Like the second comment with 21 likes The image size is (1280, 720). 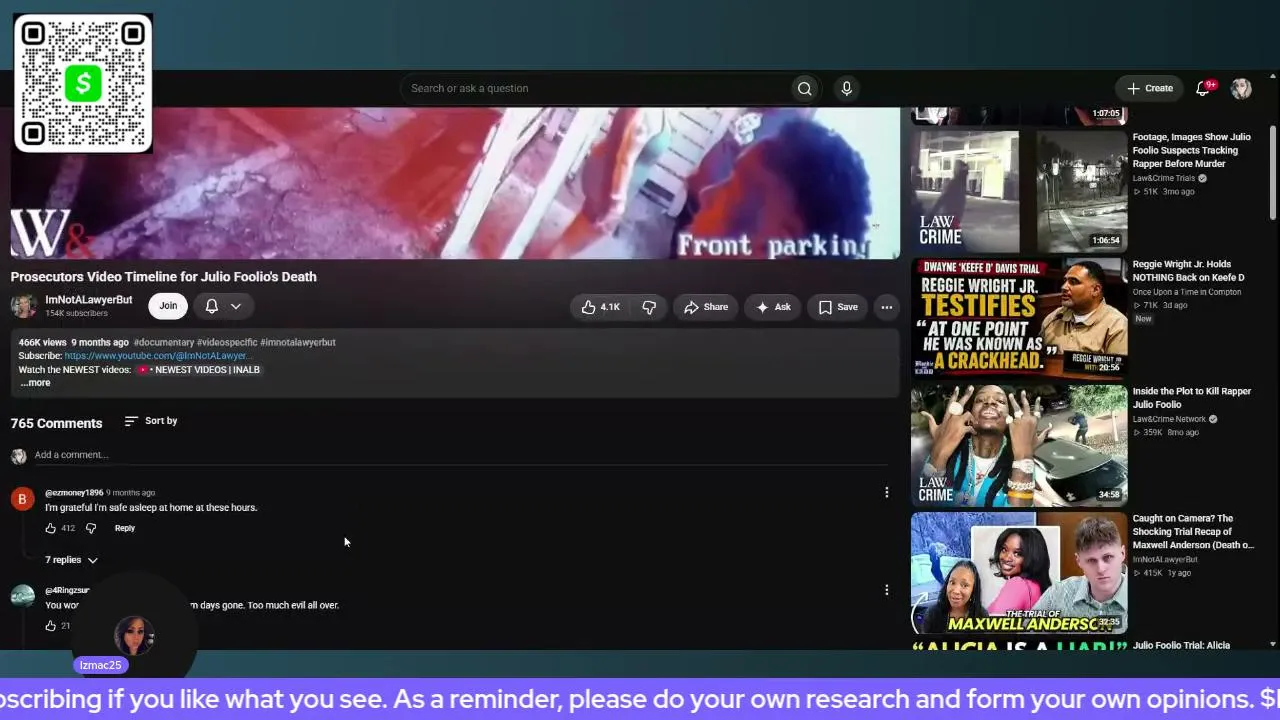[51, 626]
